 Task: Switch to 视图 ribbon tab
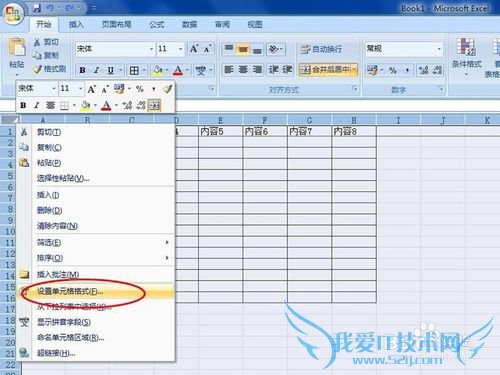tap(255, 24)
